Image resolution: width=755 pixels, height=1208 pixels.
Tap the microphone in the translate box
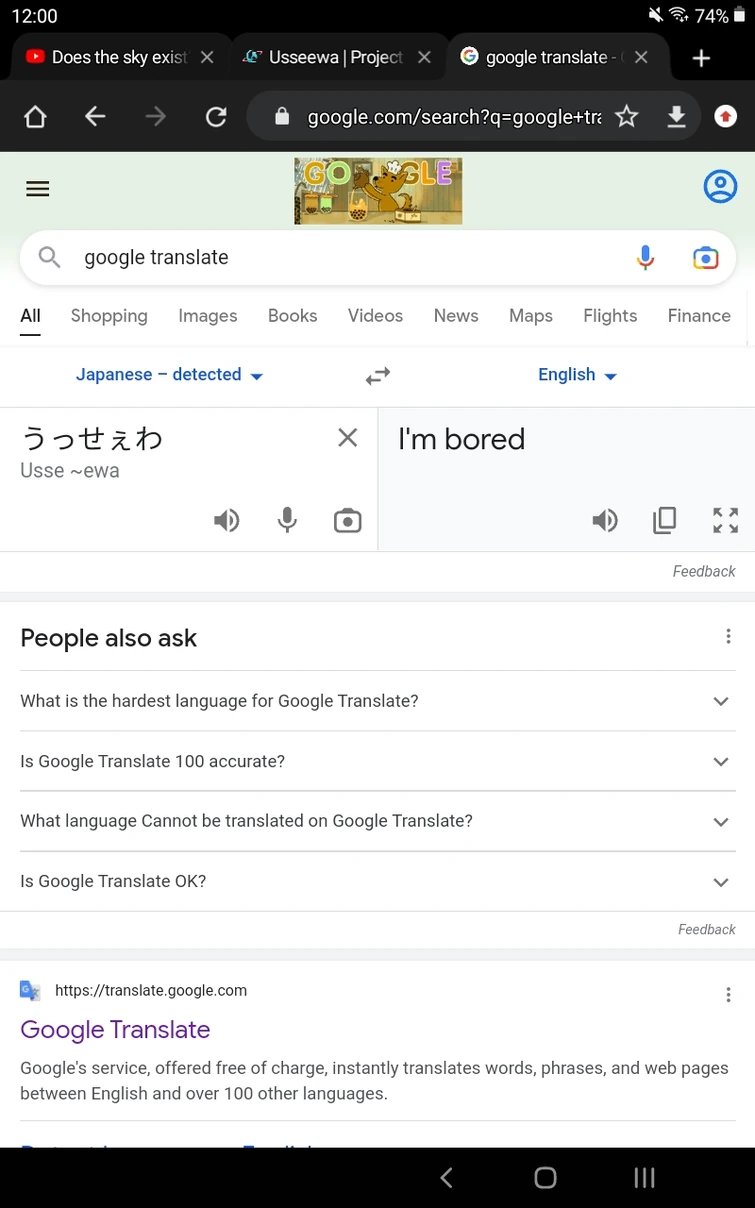coord(287,520)
